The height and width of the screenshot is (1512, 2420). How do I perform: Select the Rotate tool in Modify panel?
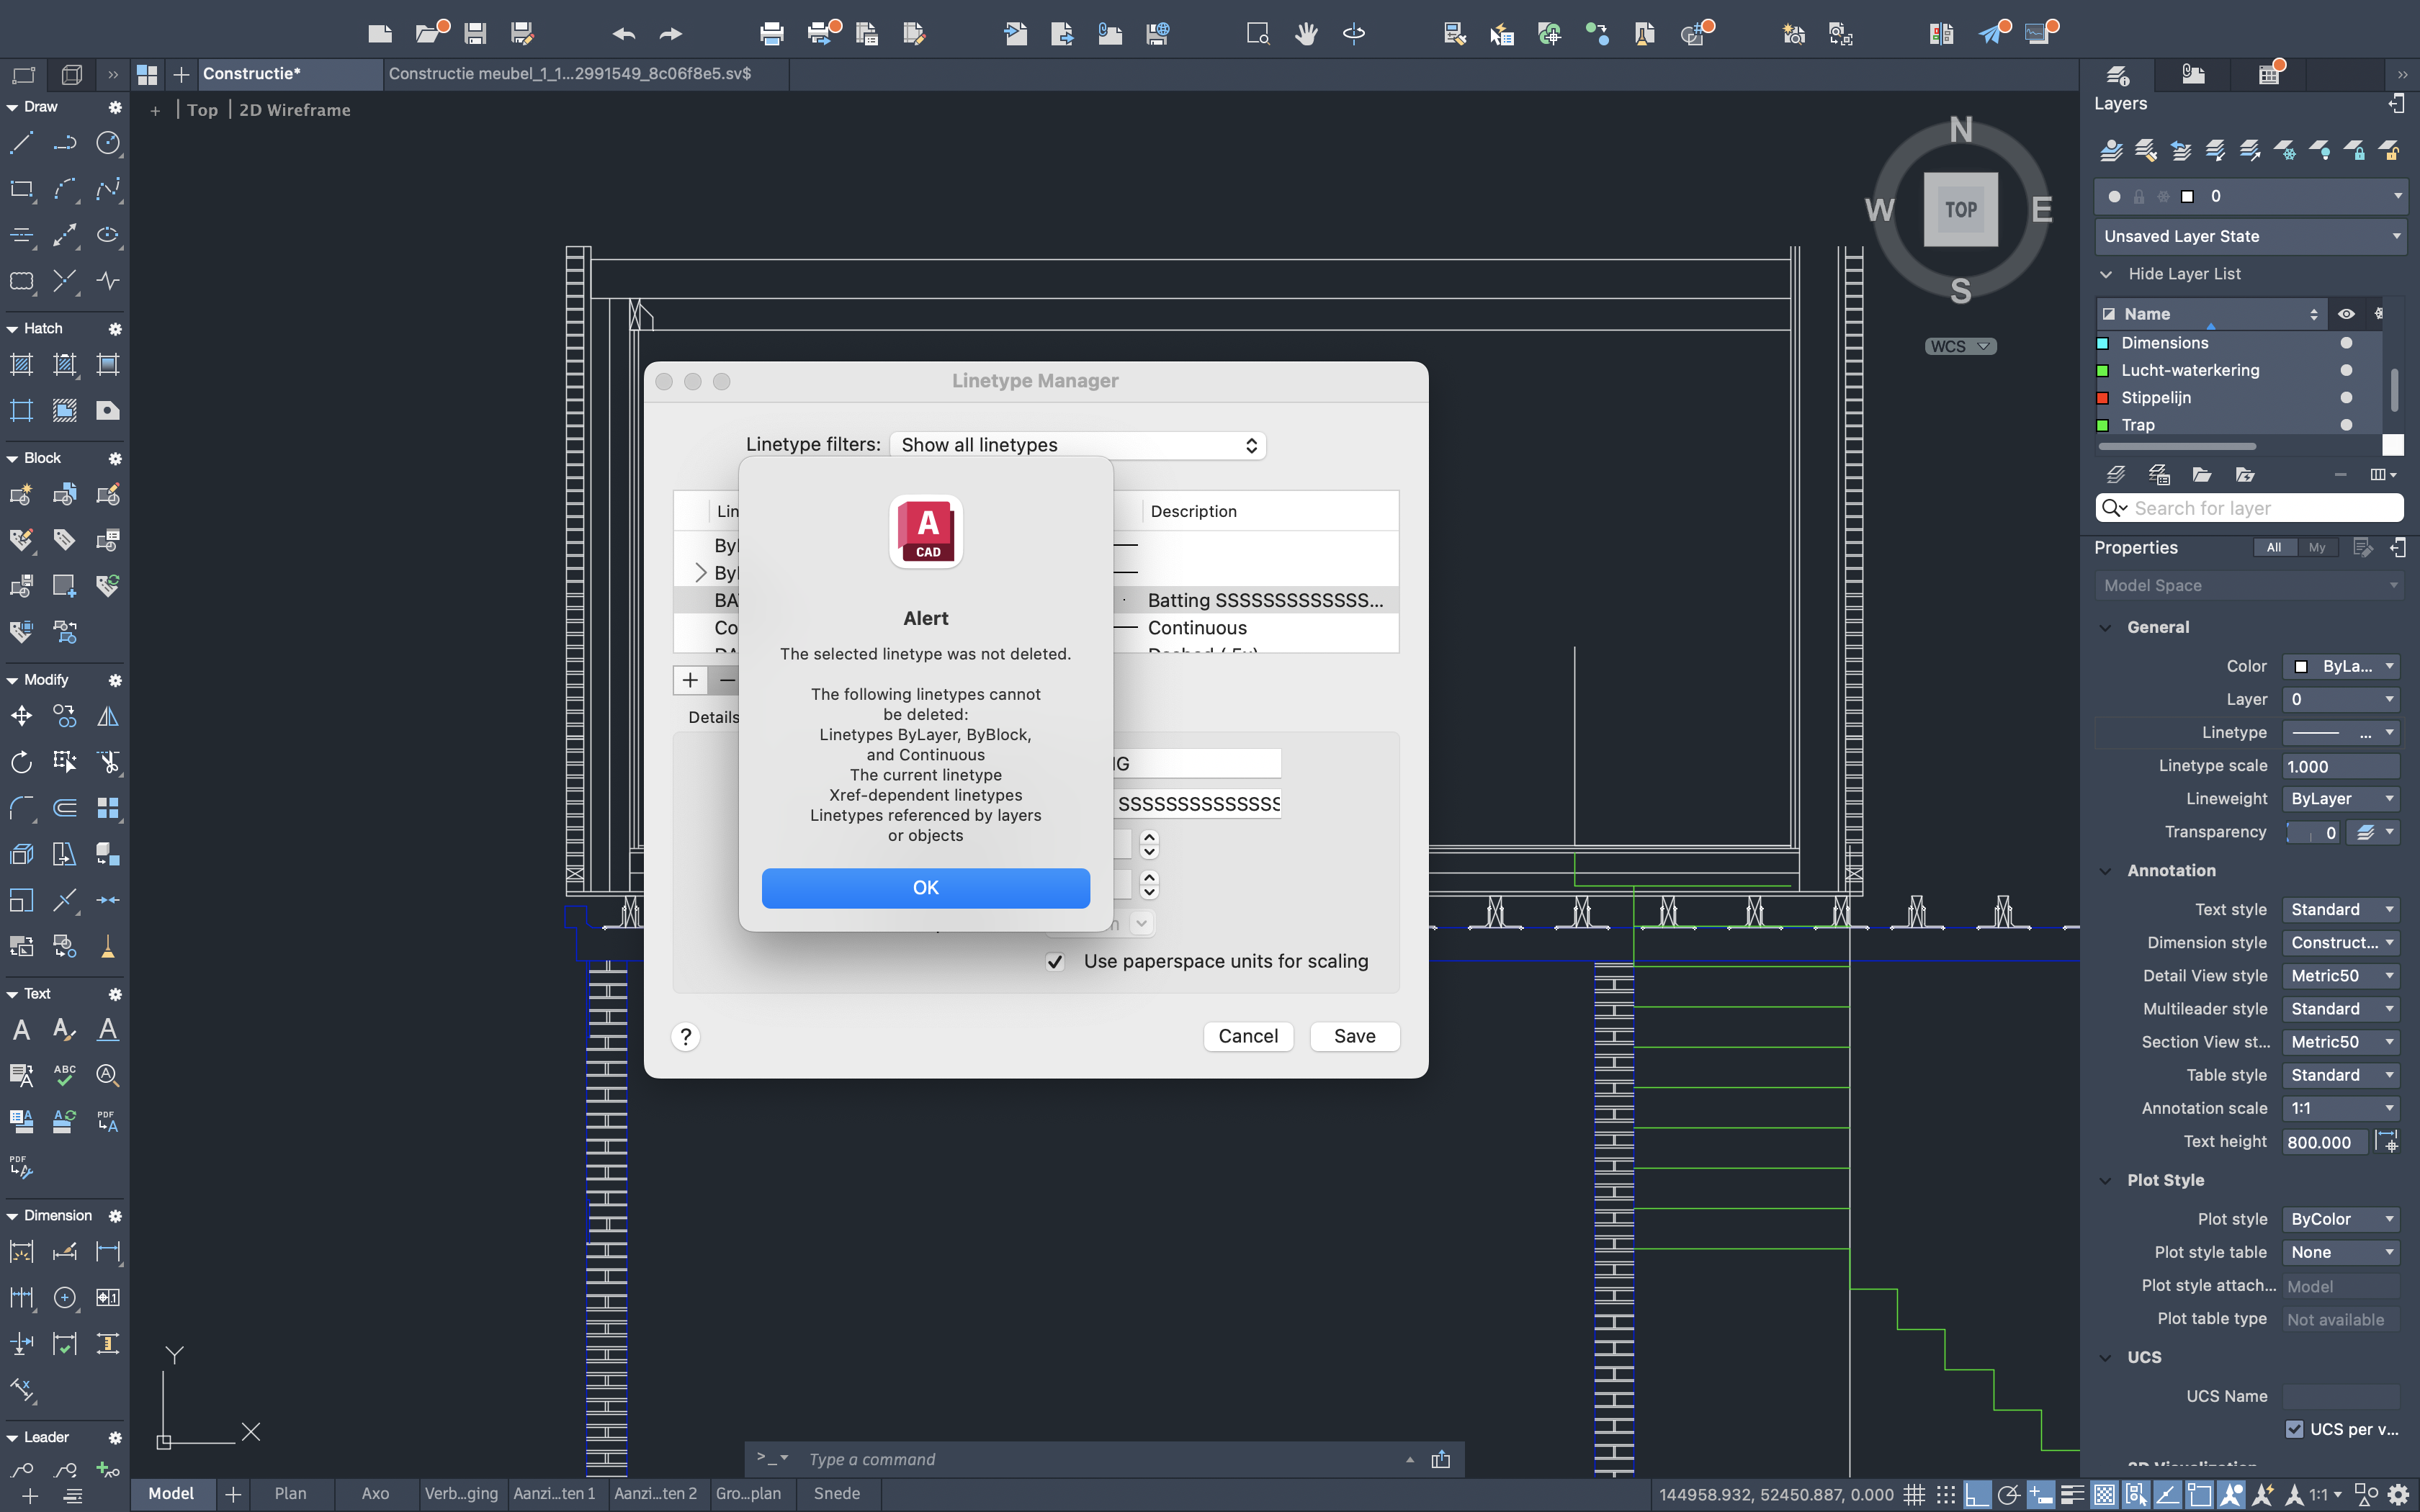click(x=21, y=761)
